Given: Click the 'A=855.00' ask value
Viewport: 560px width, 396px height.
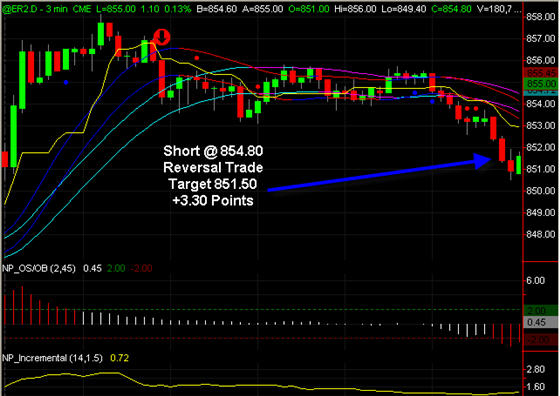Looking at the screenshot, I should pyautogui.click(x=262, y=9).
